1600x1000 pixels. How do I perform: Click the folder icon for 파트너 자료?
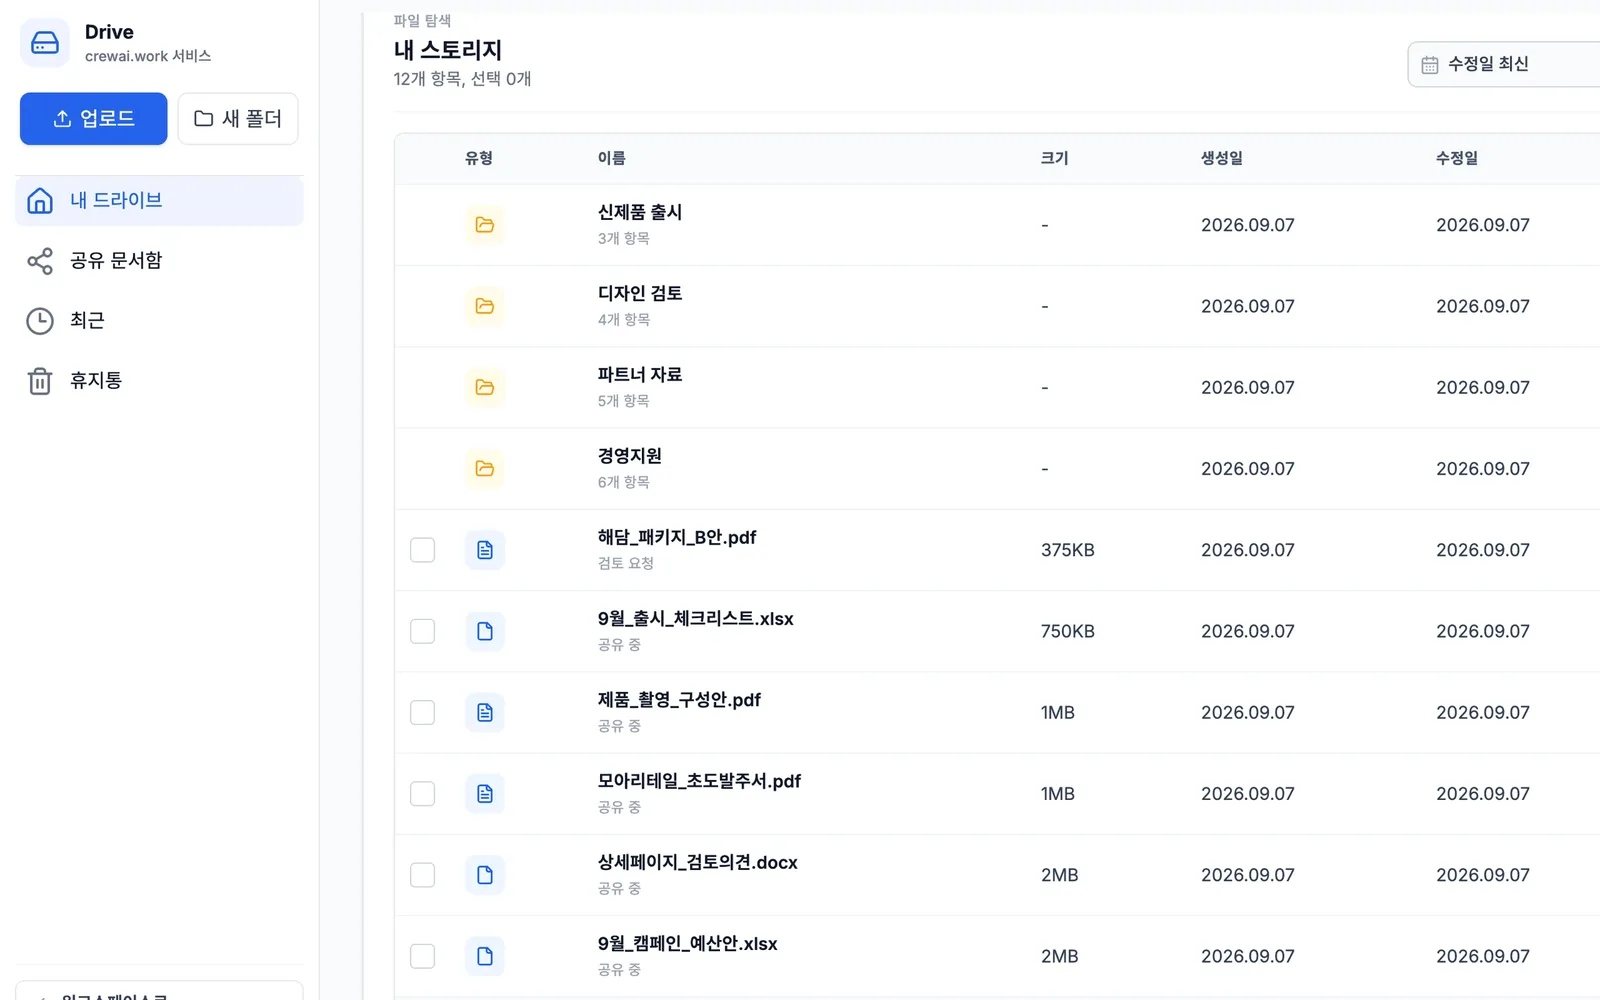click(485, 387)
